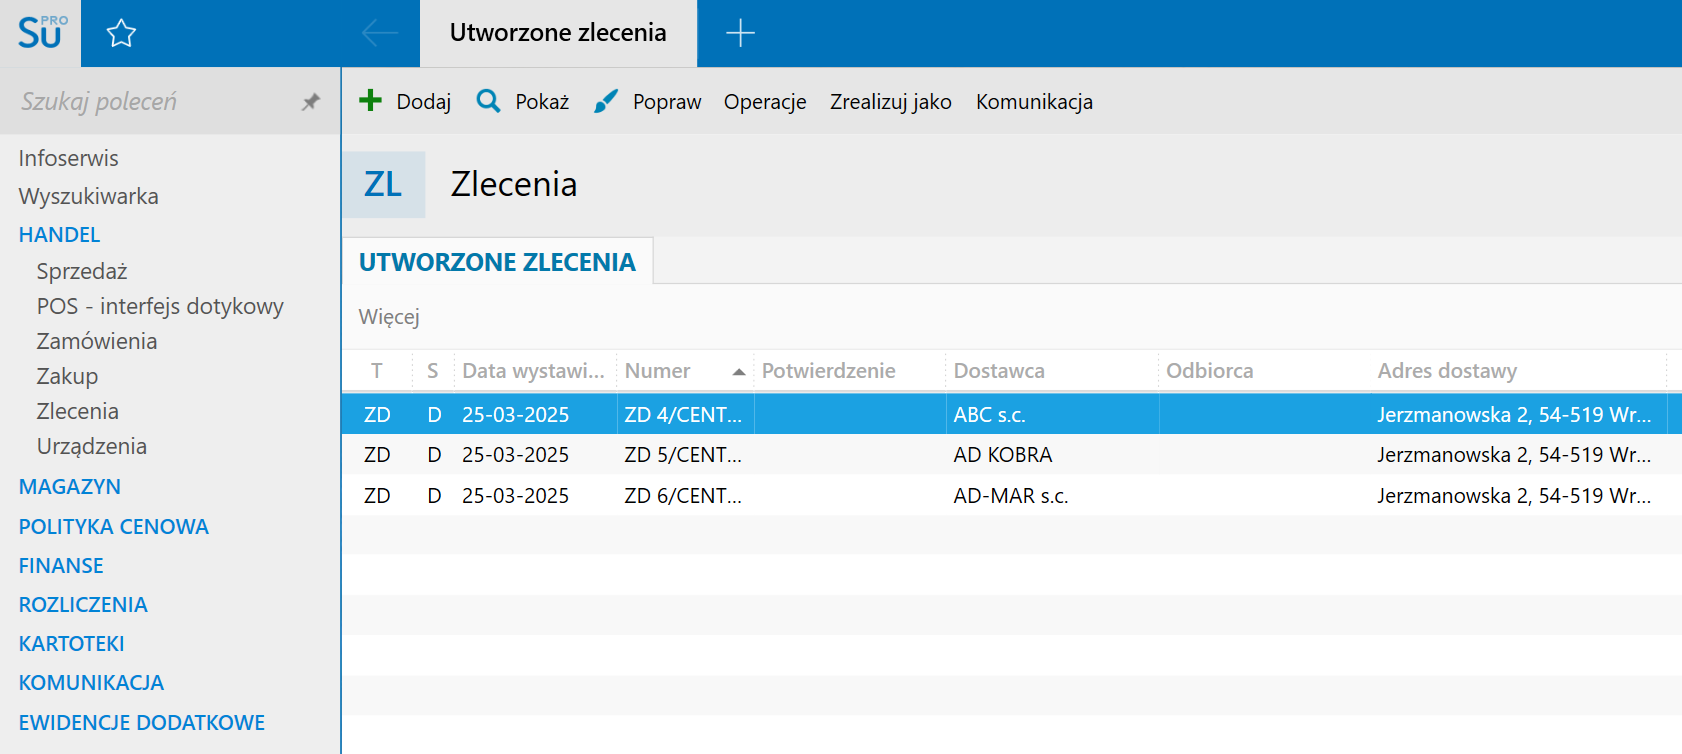Open Zakup under HANDEL
1682x754 pixels.
click(67, 376)
